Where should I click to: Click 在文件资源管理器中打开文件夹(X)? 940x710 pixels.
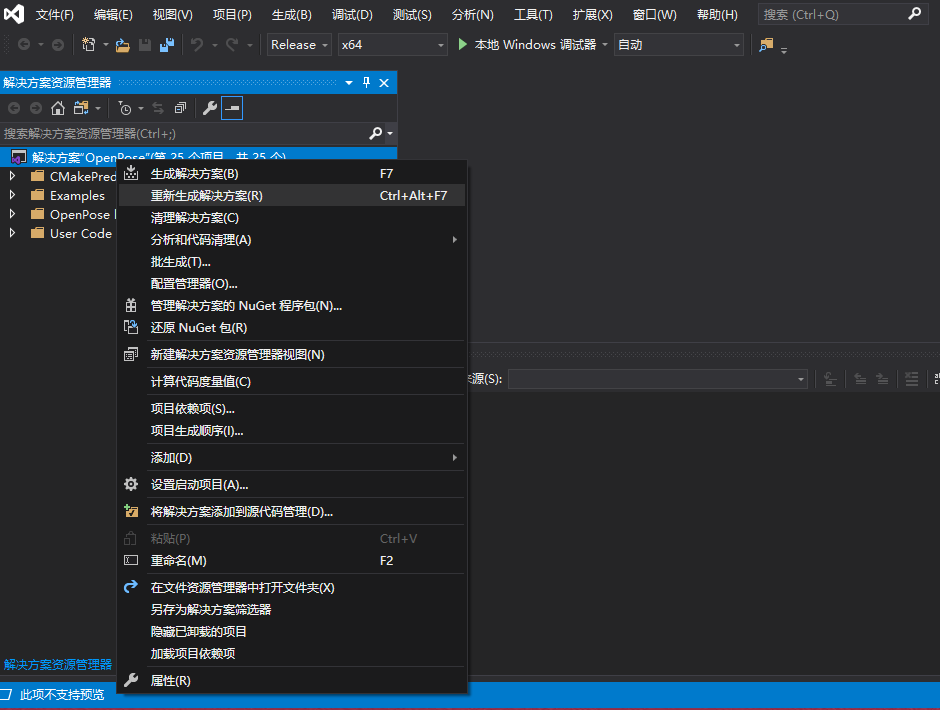pyautogui.click(x=292, y=588)
